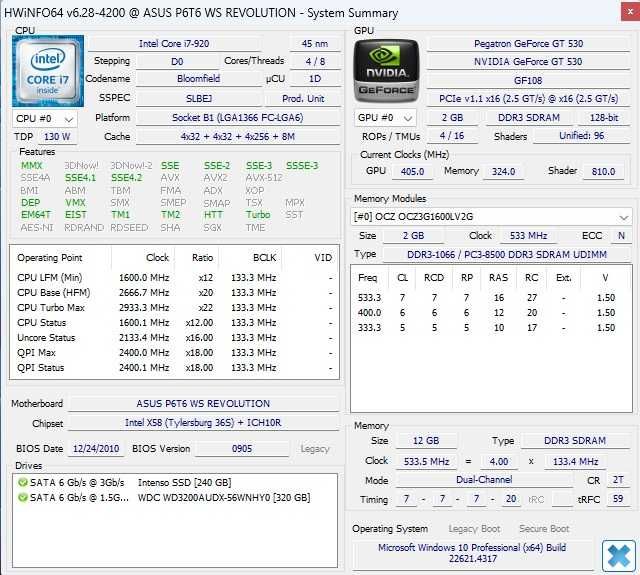Click the green status icon for WDC drive
This screenshot has height=575, width=640.
coord(22,497)
